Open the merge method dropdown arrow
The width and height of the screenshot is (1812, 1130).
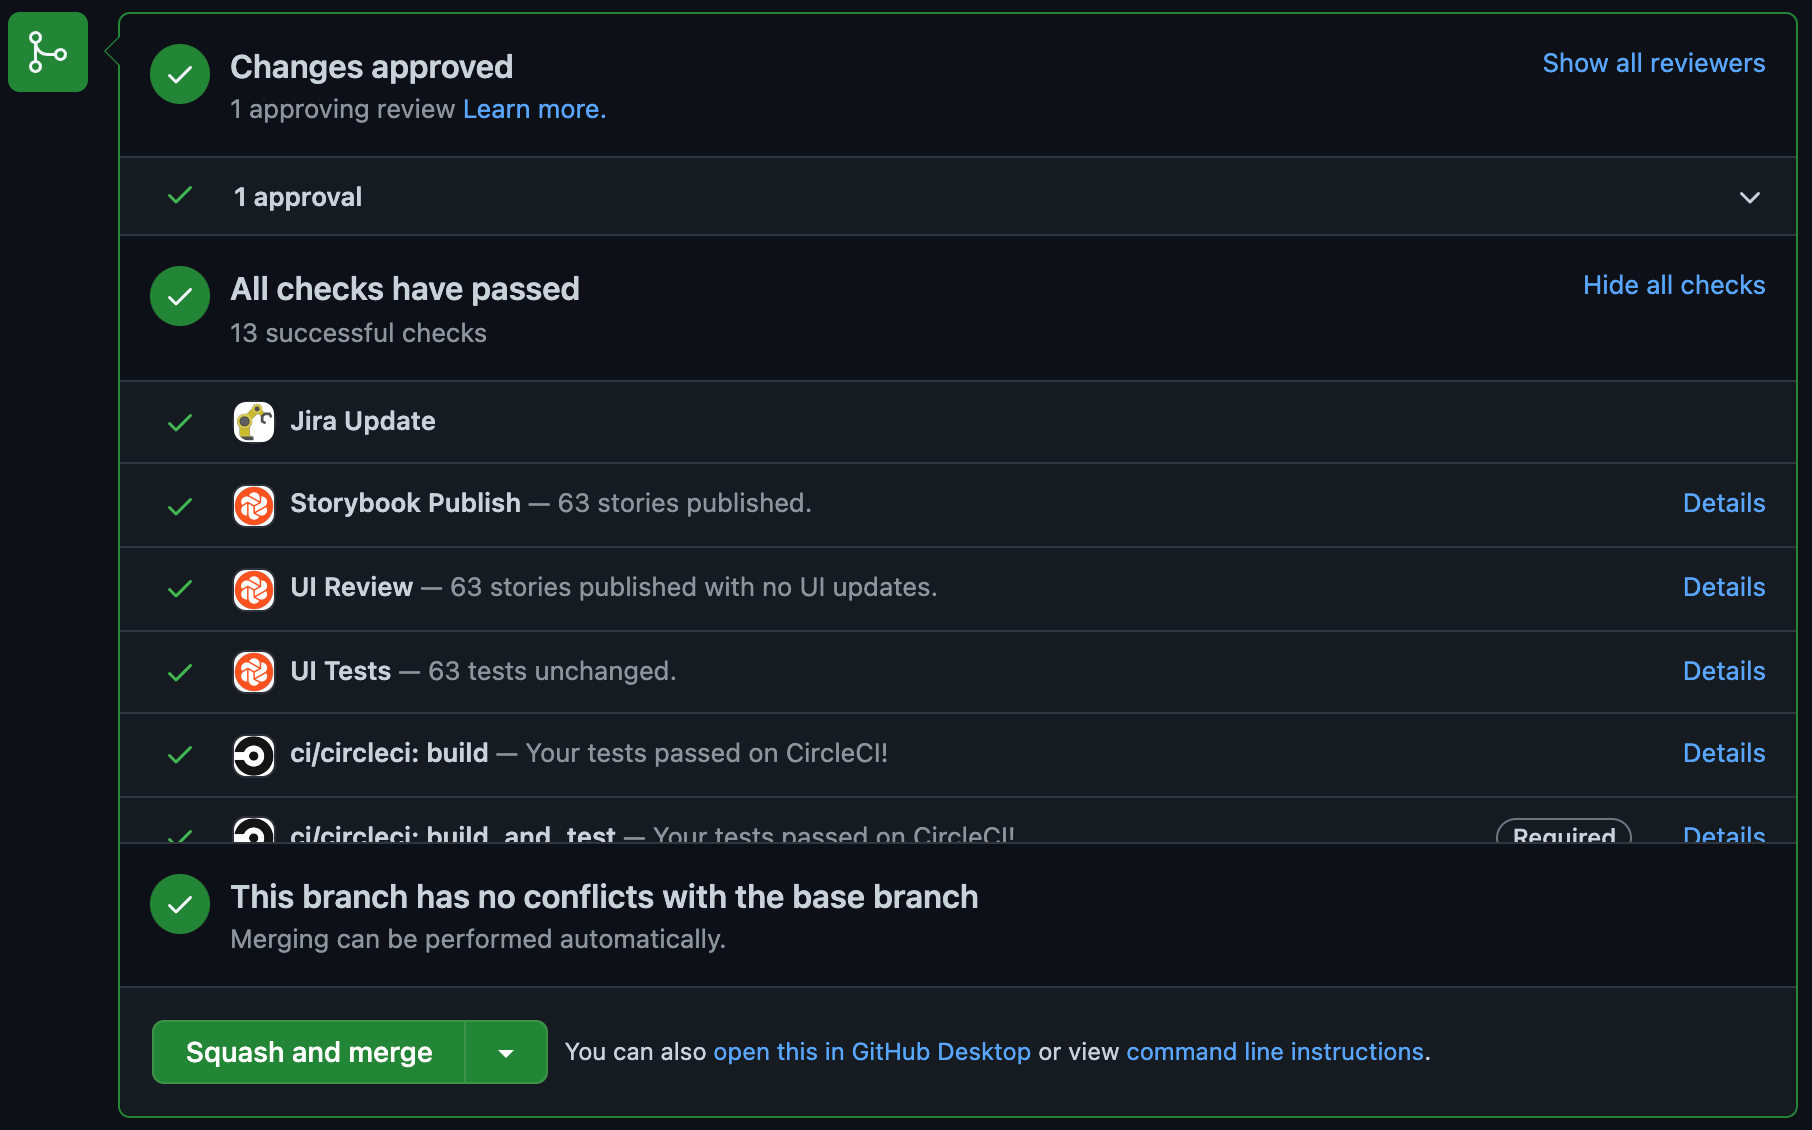pyautogui.click(x=506, y=1052)
